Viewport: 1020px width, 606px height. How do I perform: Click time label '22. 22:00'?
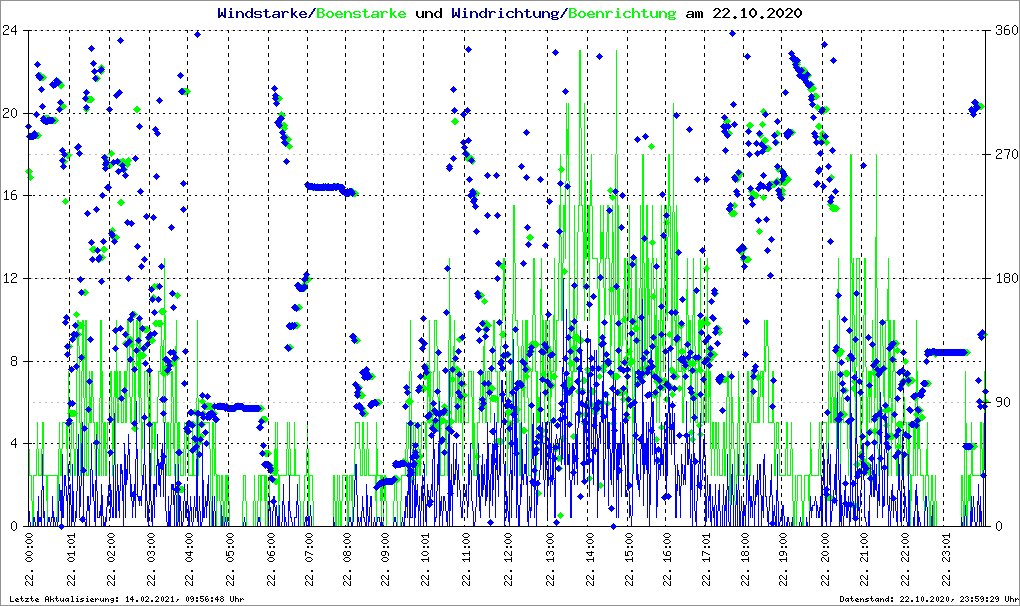904,559
